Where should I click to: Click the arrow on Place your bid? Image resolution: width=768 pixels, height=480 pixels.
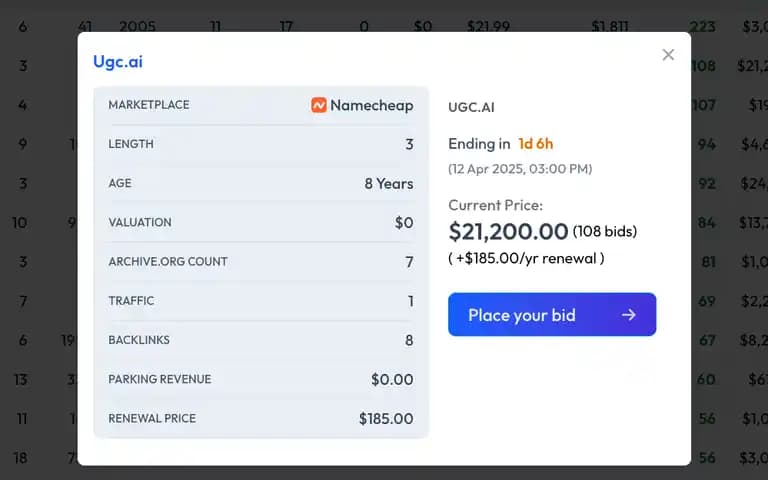coord(629,315)
